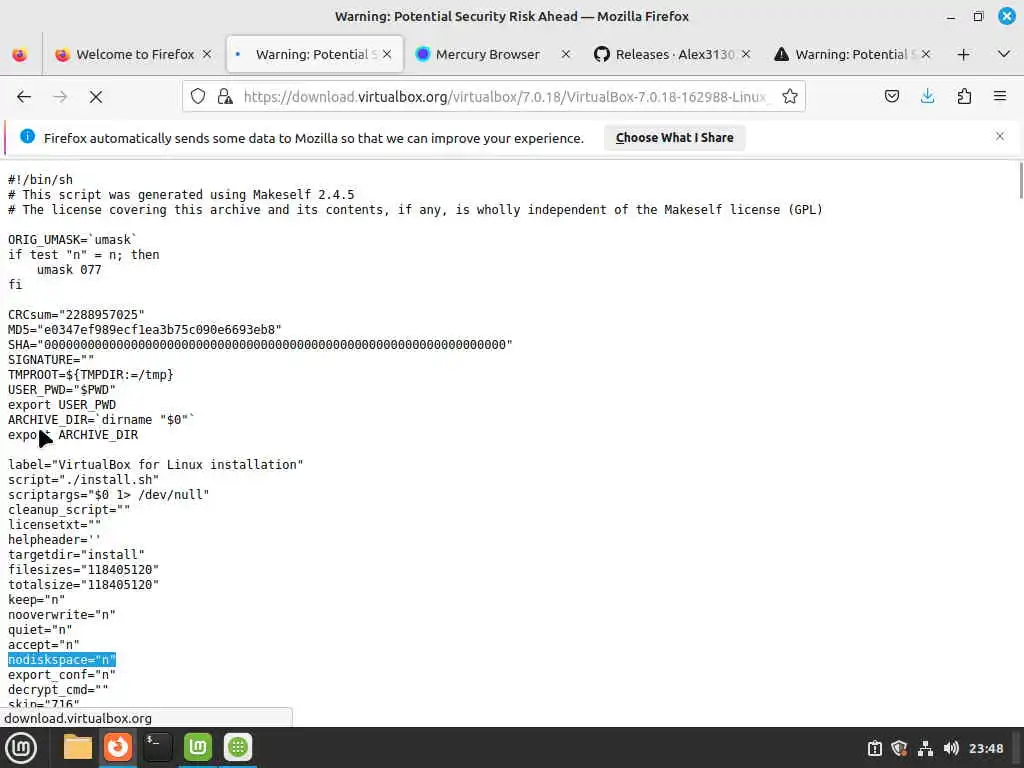Go back to the previous page
Image resolution: width=1024 pixels, height=768 pixels.
click(x=24, y=97)
